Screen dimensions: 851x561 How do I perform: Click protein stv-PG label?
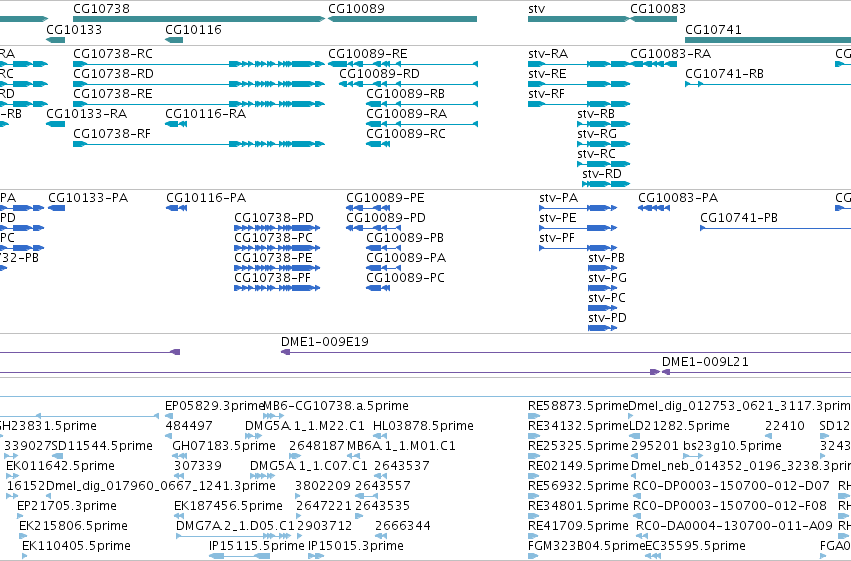point(607,277)
